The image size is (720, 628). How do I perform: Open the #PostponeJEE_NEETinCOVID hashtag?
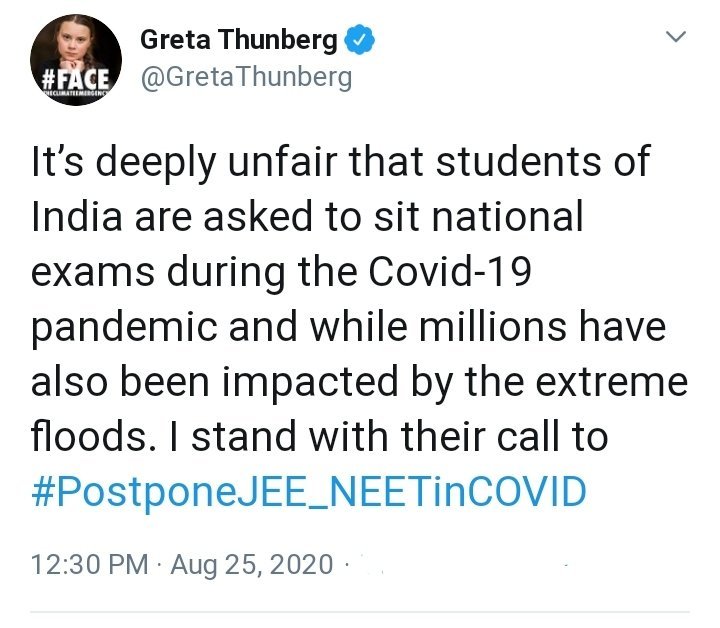click(309, 492)
